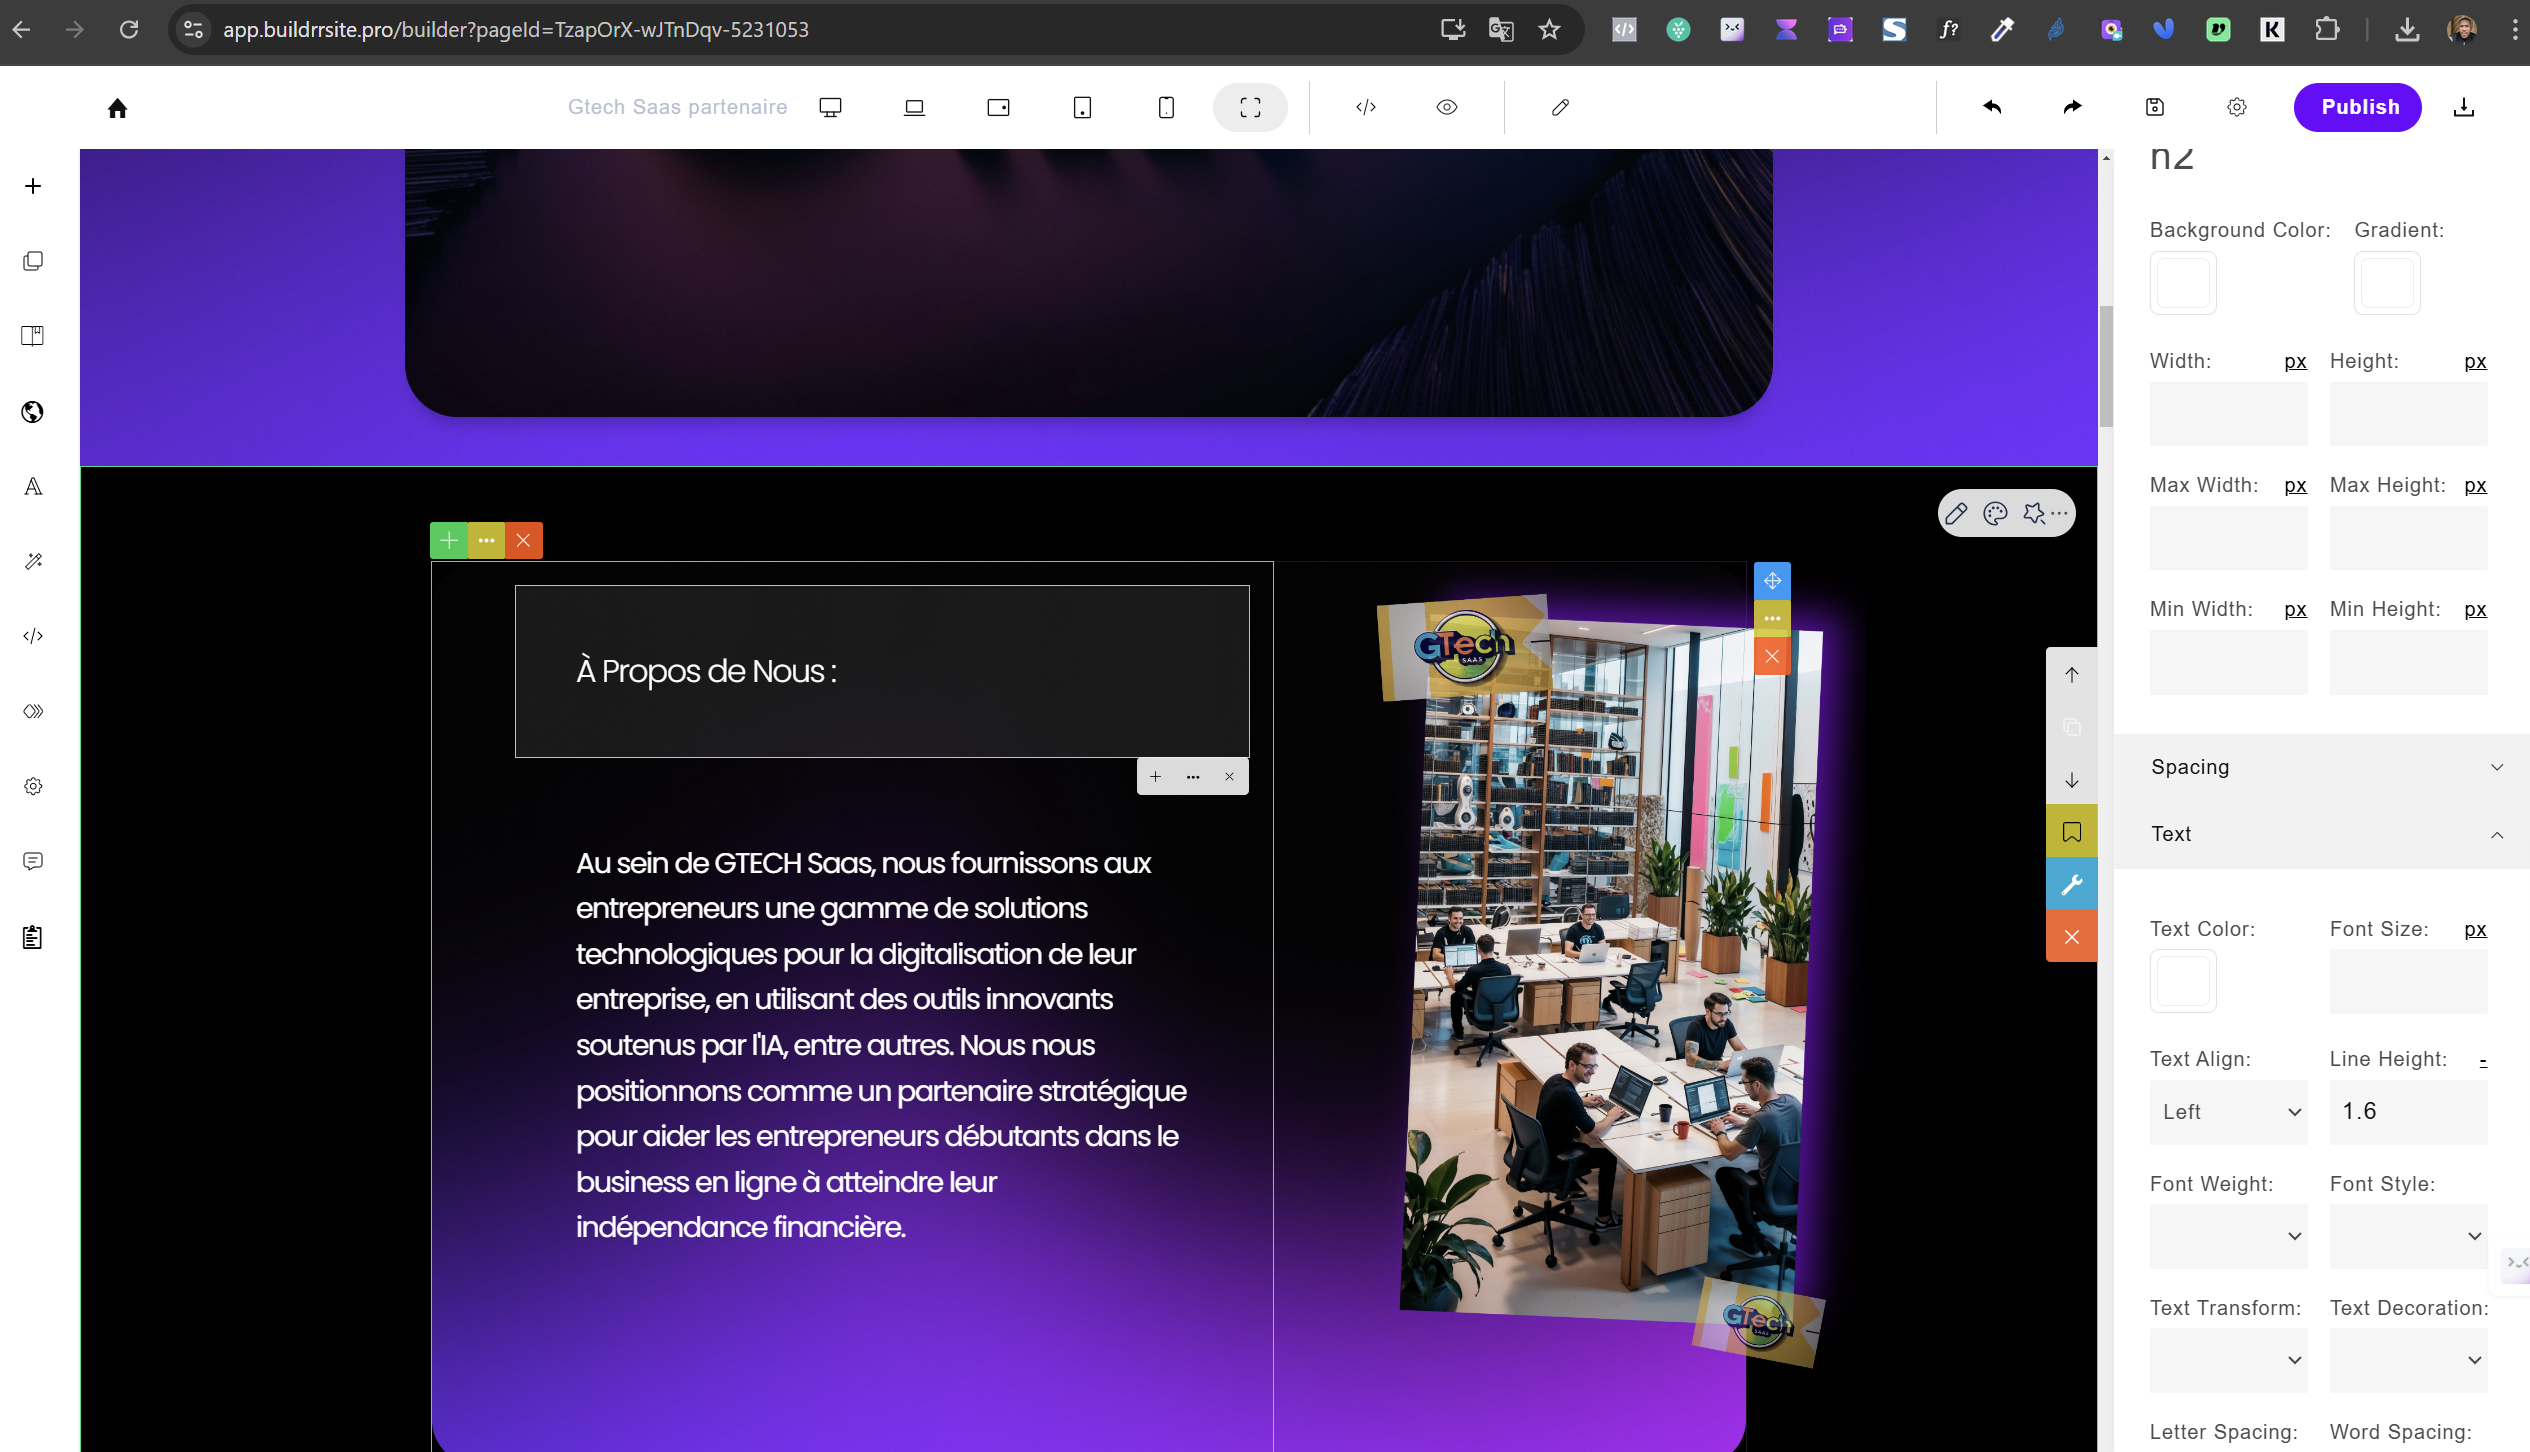The image size is (2530, 1452).
Task: Delete the section with orange X
Action: point(2072,937)
